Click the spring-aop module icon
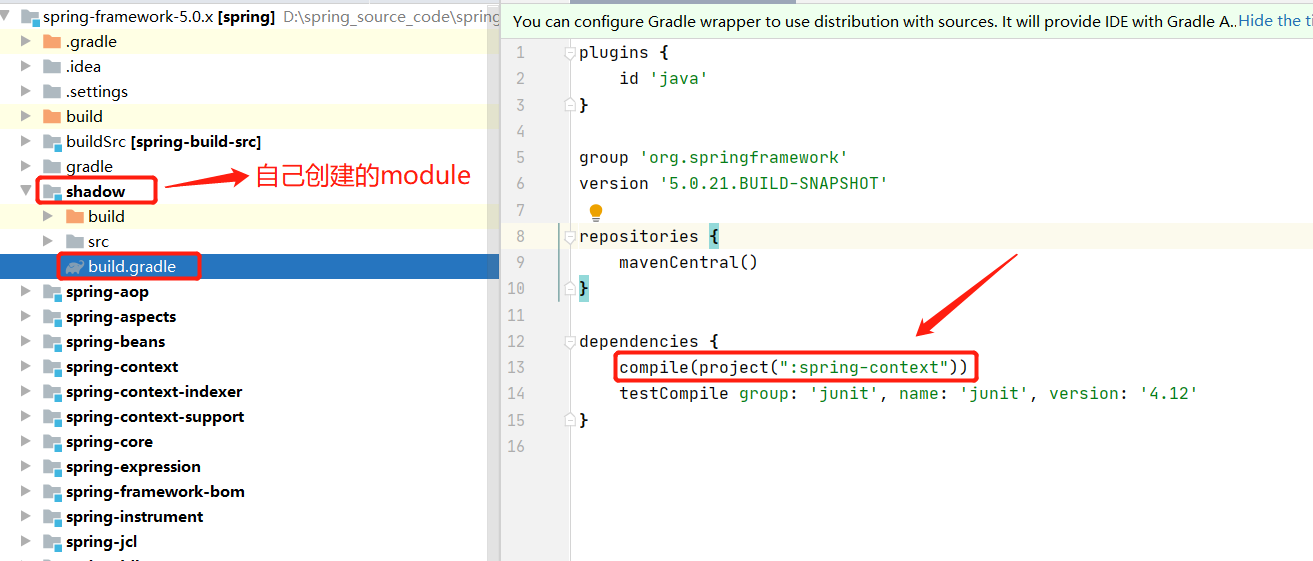 (x=52, y=292)
